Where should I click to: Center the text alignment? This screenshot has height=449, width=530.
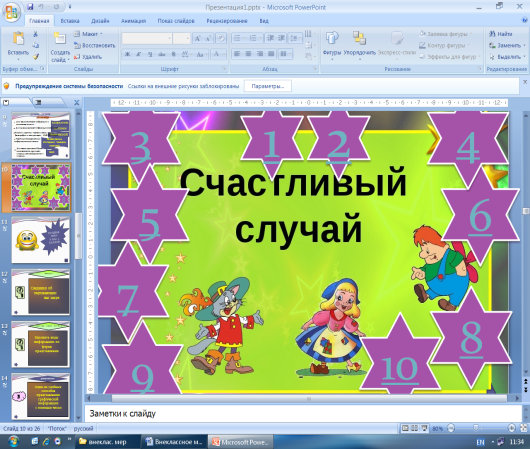click(248, 54)
